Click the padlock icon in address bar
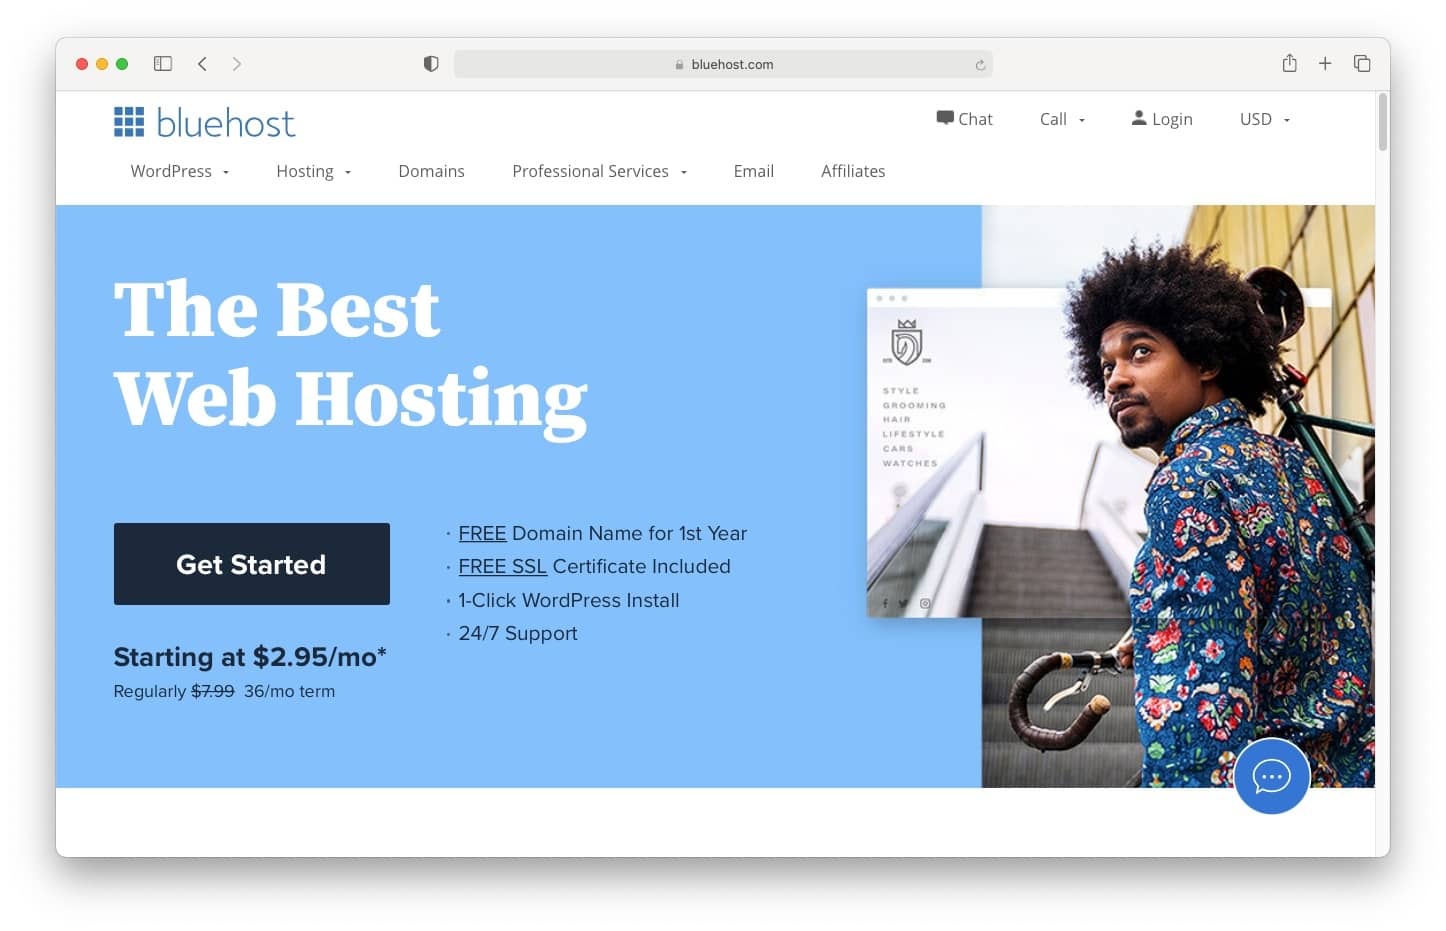This screenshot has height=931, width=1446. click(x=679, y=65)
